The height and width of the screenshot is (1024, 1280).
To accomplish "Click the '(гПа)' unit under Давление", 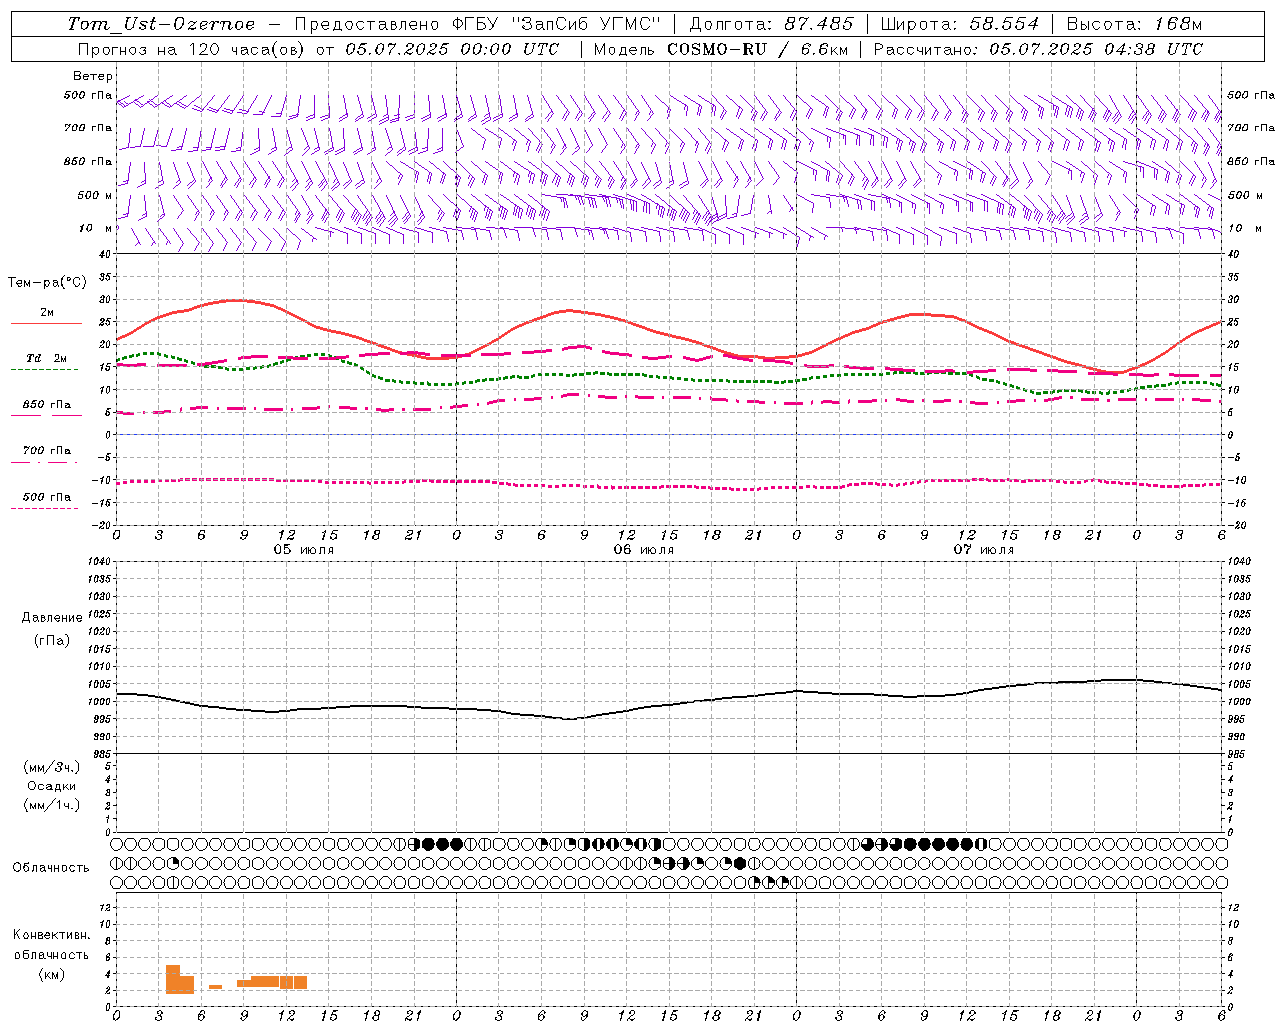I will [x=52, y=640].
